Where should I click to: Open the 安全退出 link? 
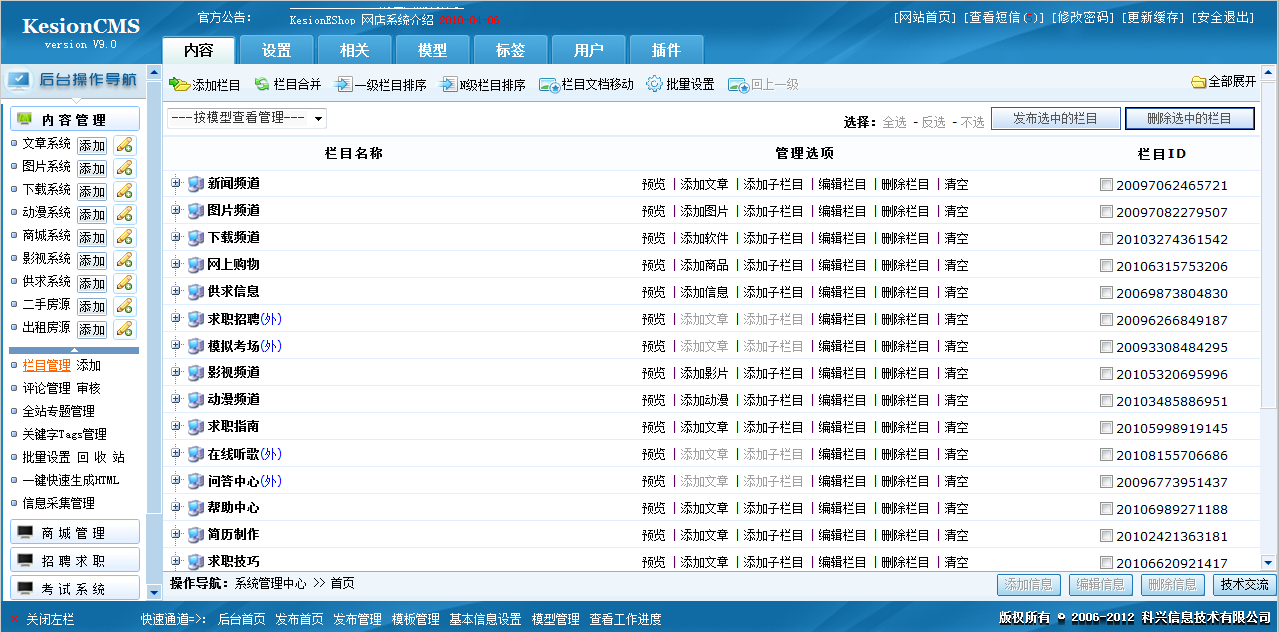(1224, 18)
